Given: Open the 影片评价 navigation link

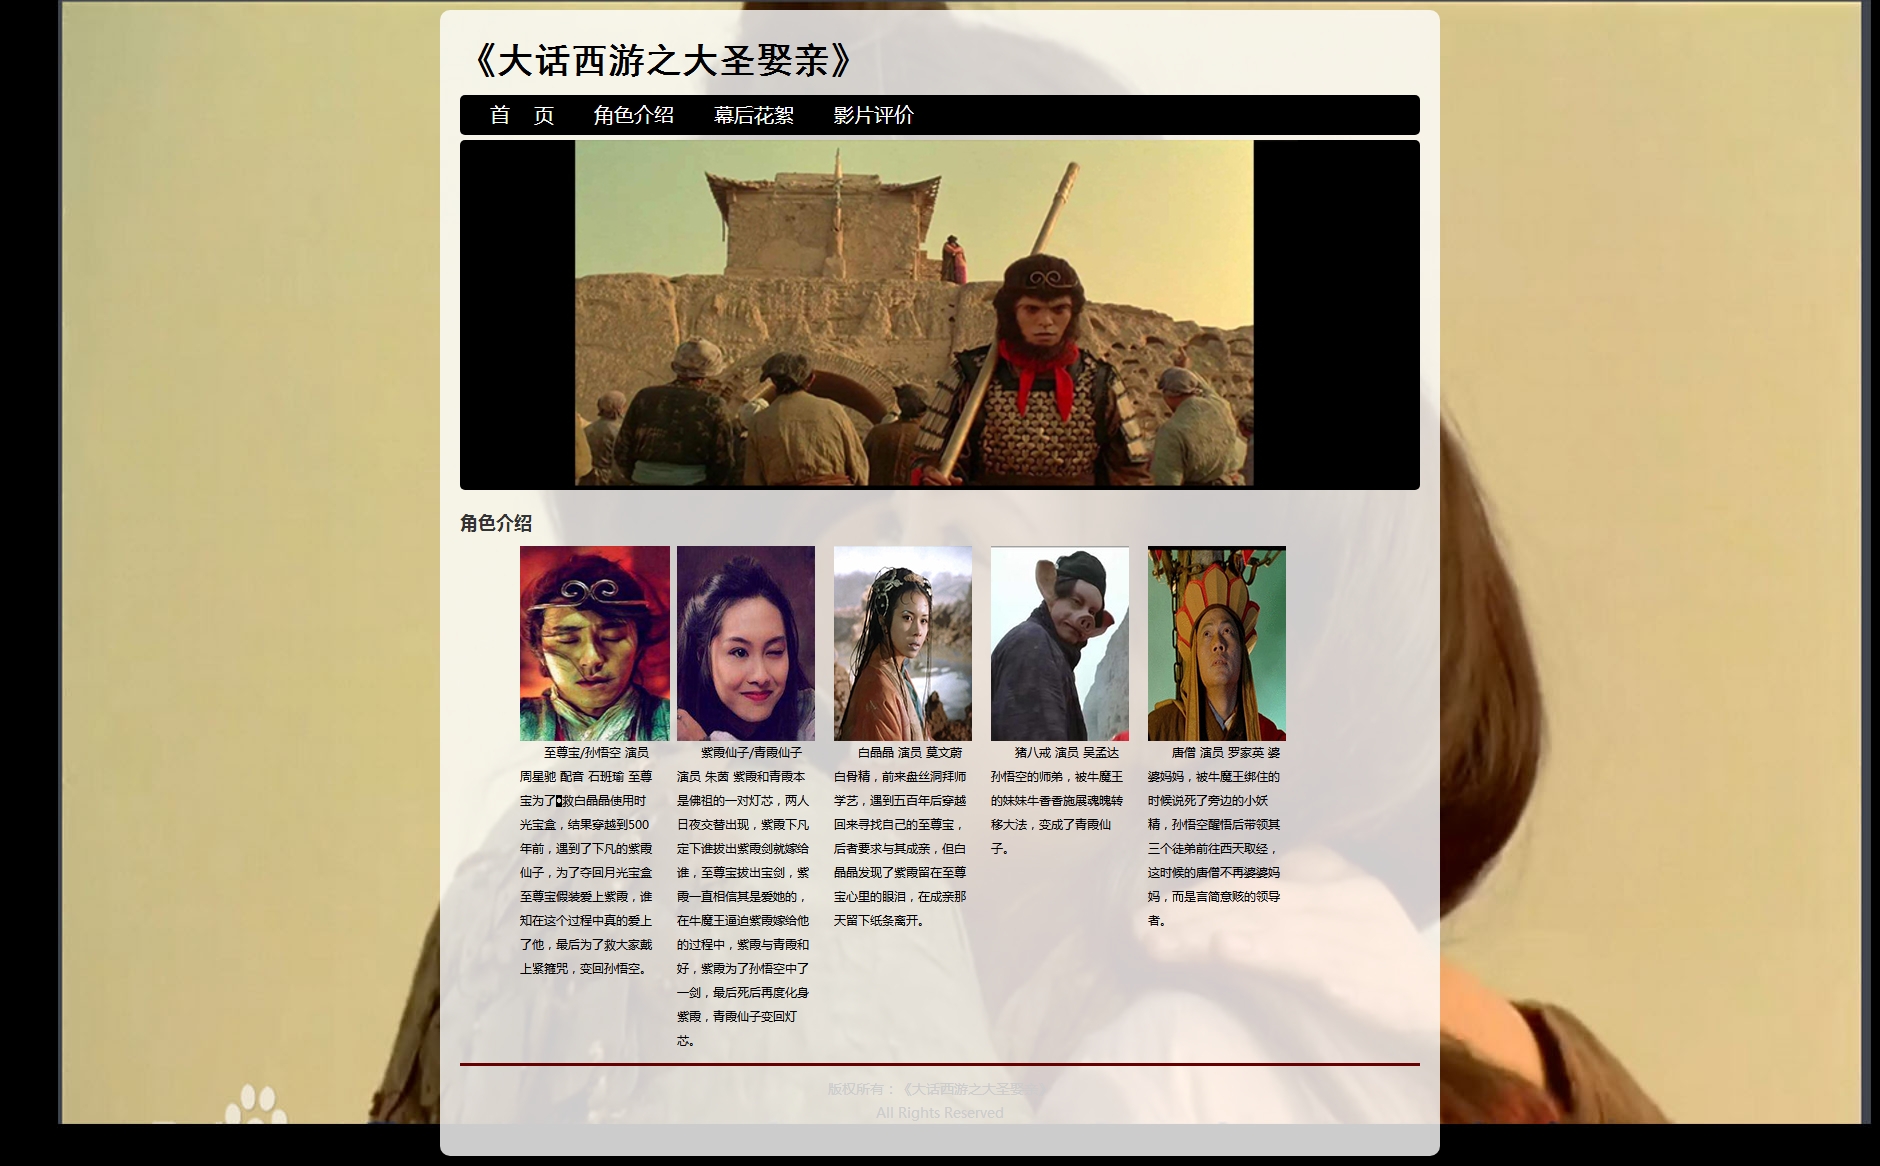Looking at the screenshot, I should (873, 115).
